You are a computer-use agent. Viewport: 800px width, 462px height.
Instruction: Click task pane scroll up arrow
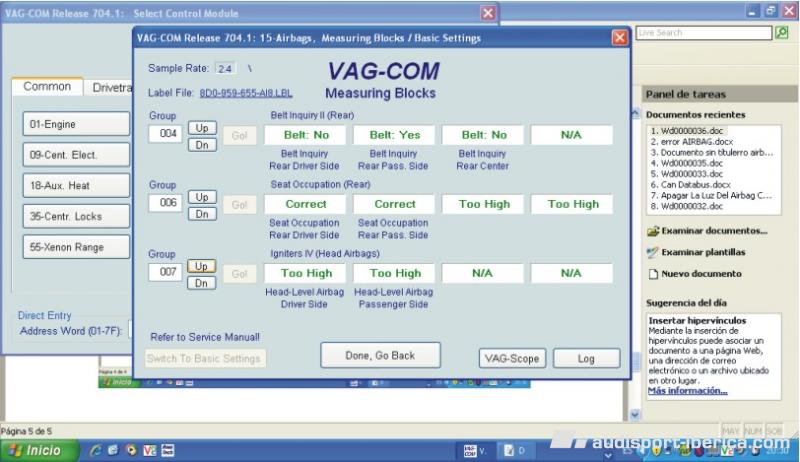(636, 113)
